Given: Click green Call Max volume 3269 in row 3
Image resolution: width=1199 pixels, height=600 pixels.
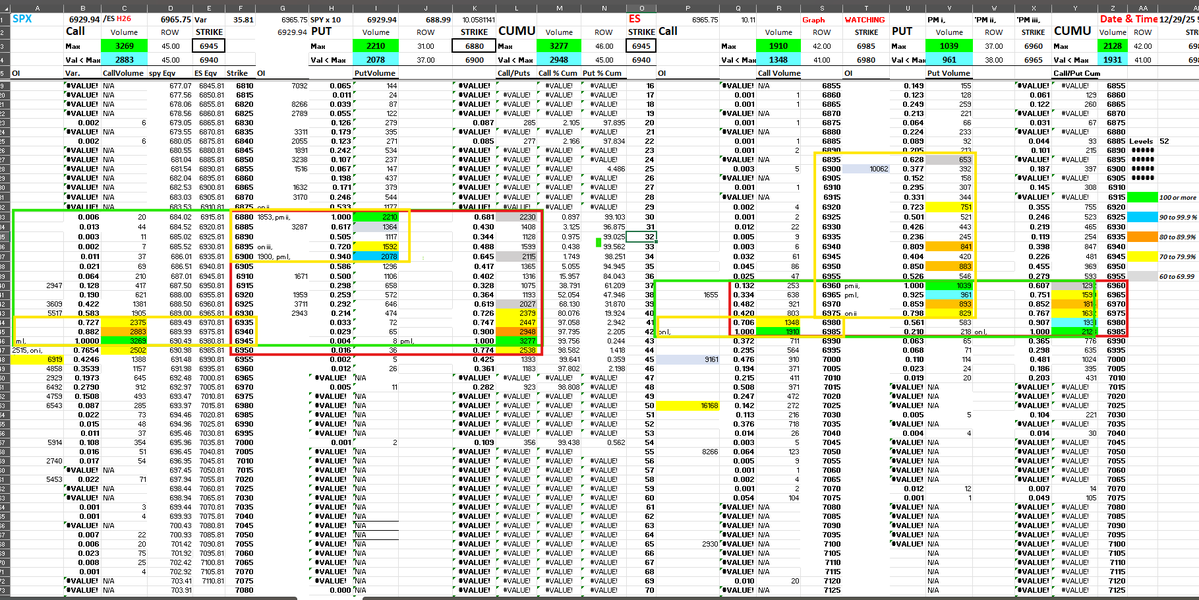Looking at the screenshot, I should (124, 46).
